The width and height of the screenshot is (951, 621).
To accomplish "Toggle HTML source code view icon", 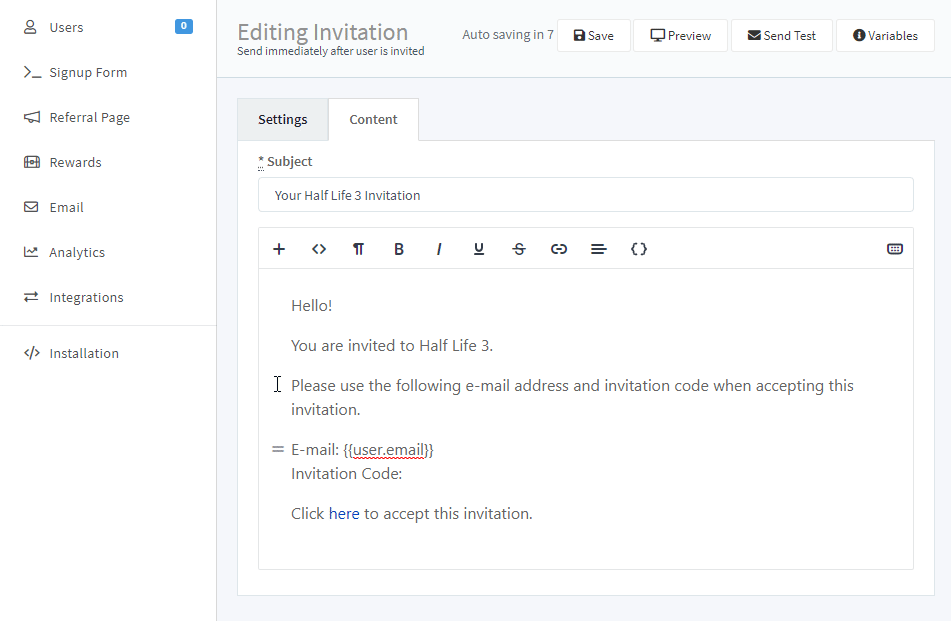I will coord(319,249).
